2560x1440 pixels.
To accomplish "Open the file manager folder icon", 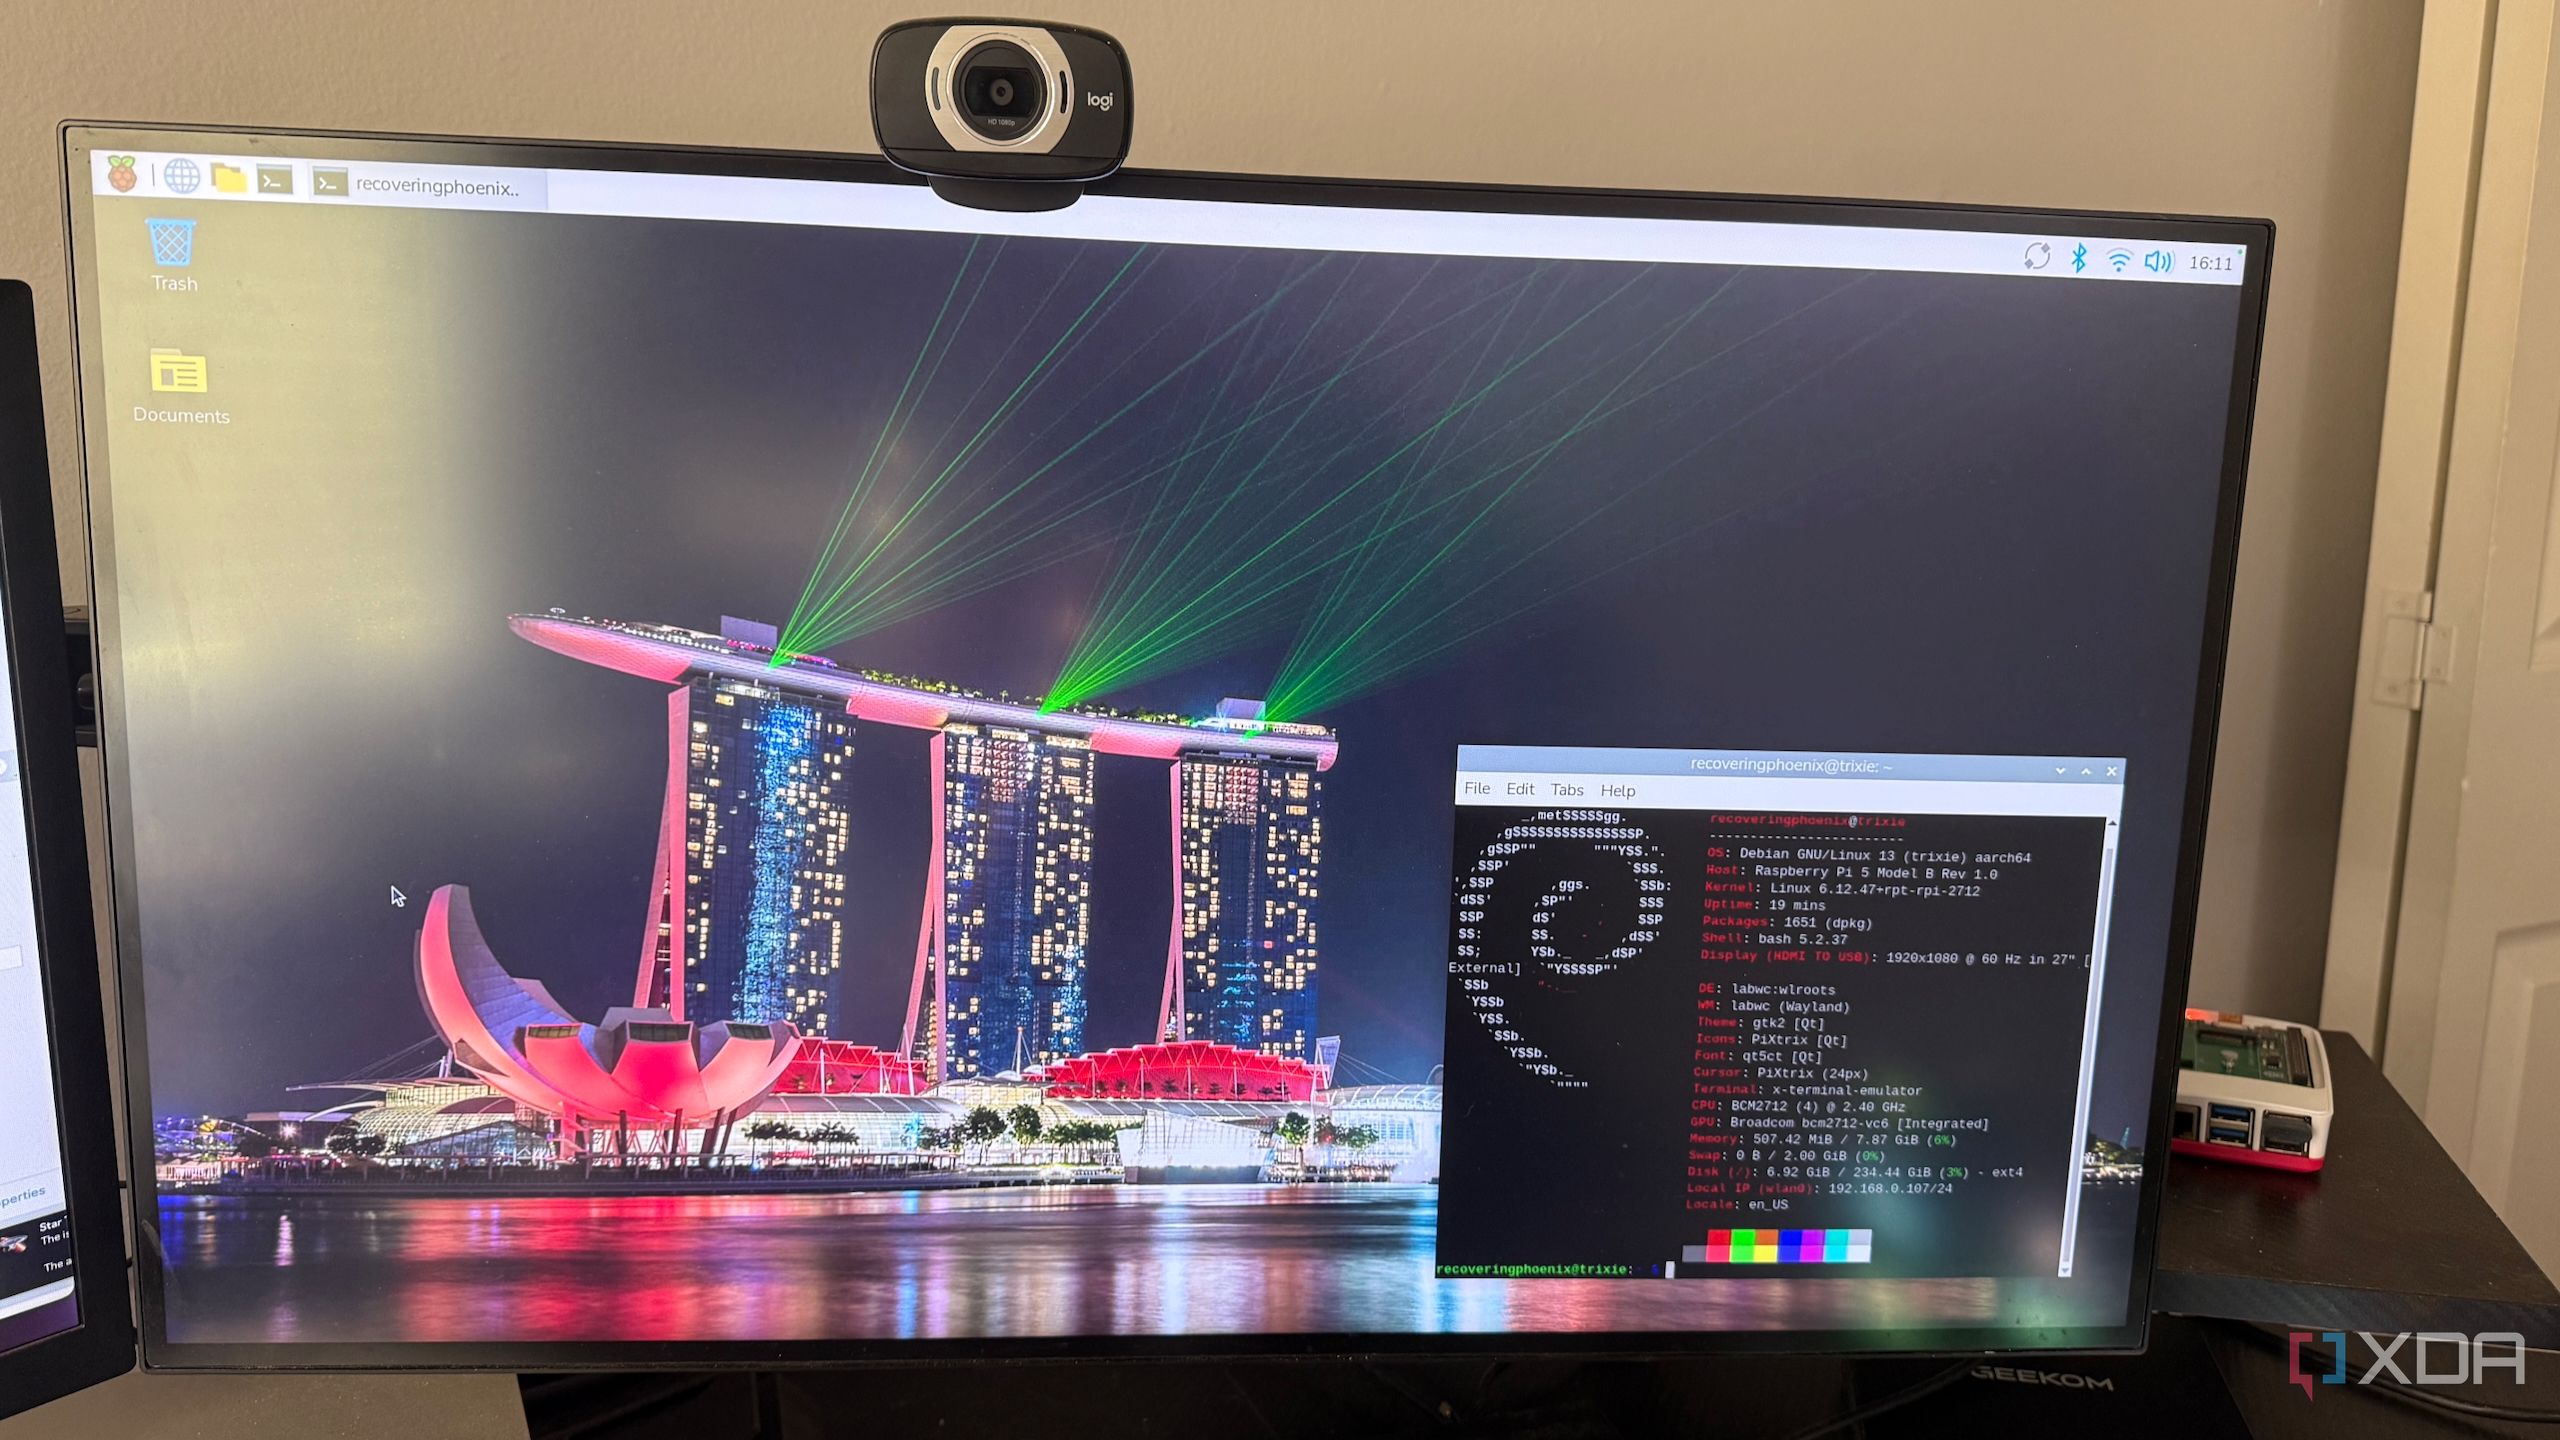I will point(229,179).
